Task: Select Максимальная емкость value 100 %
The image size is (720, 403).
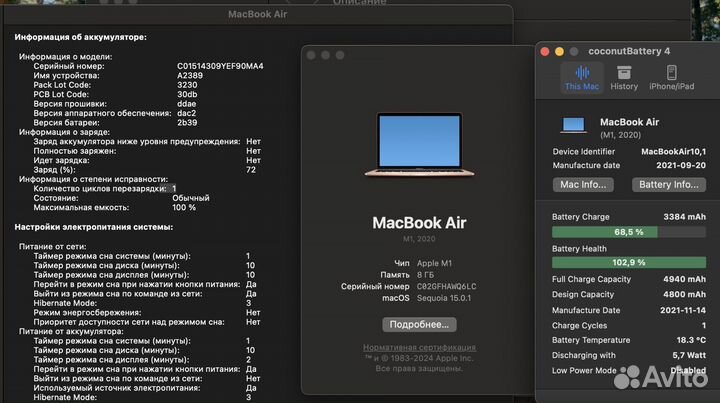Action: click(x=184, y=207)
